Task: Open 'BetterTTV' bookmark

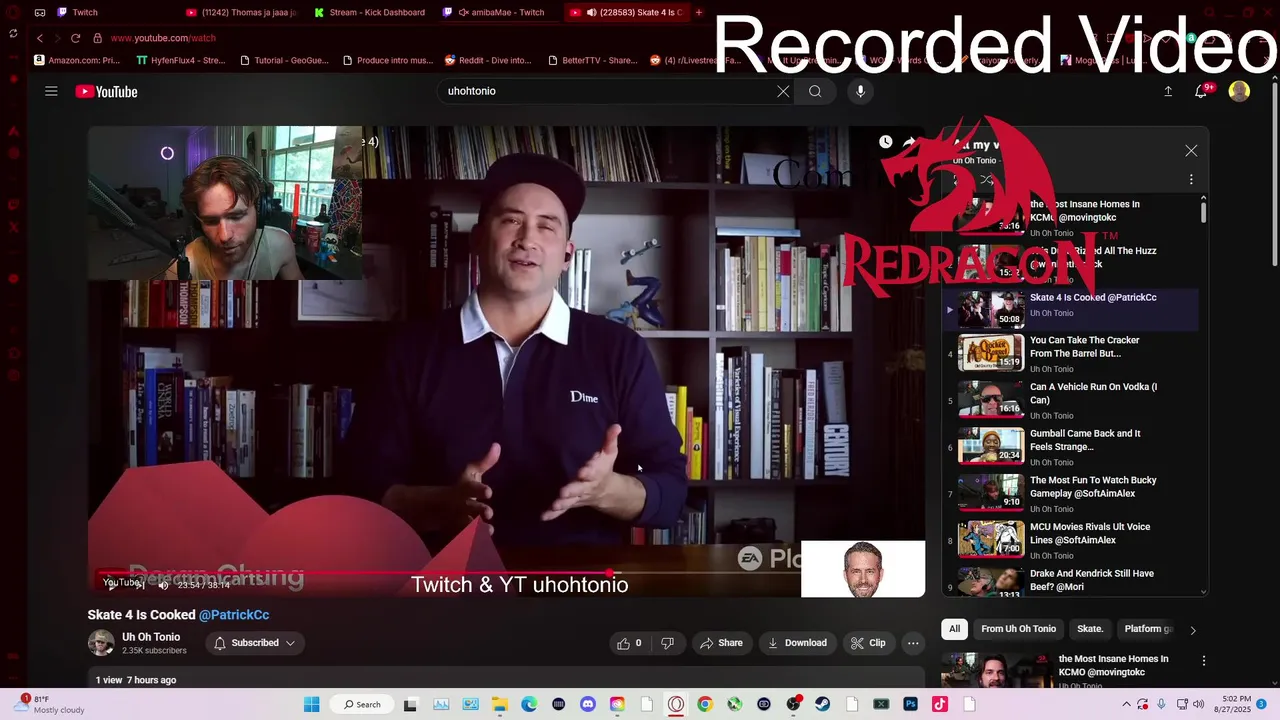Action: click(x=593, y=60)
